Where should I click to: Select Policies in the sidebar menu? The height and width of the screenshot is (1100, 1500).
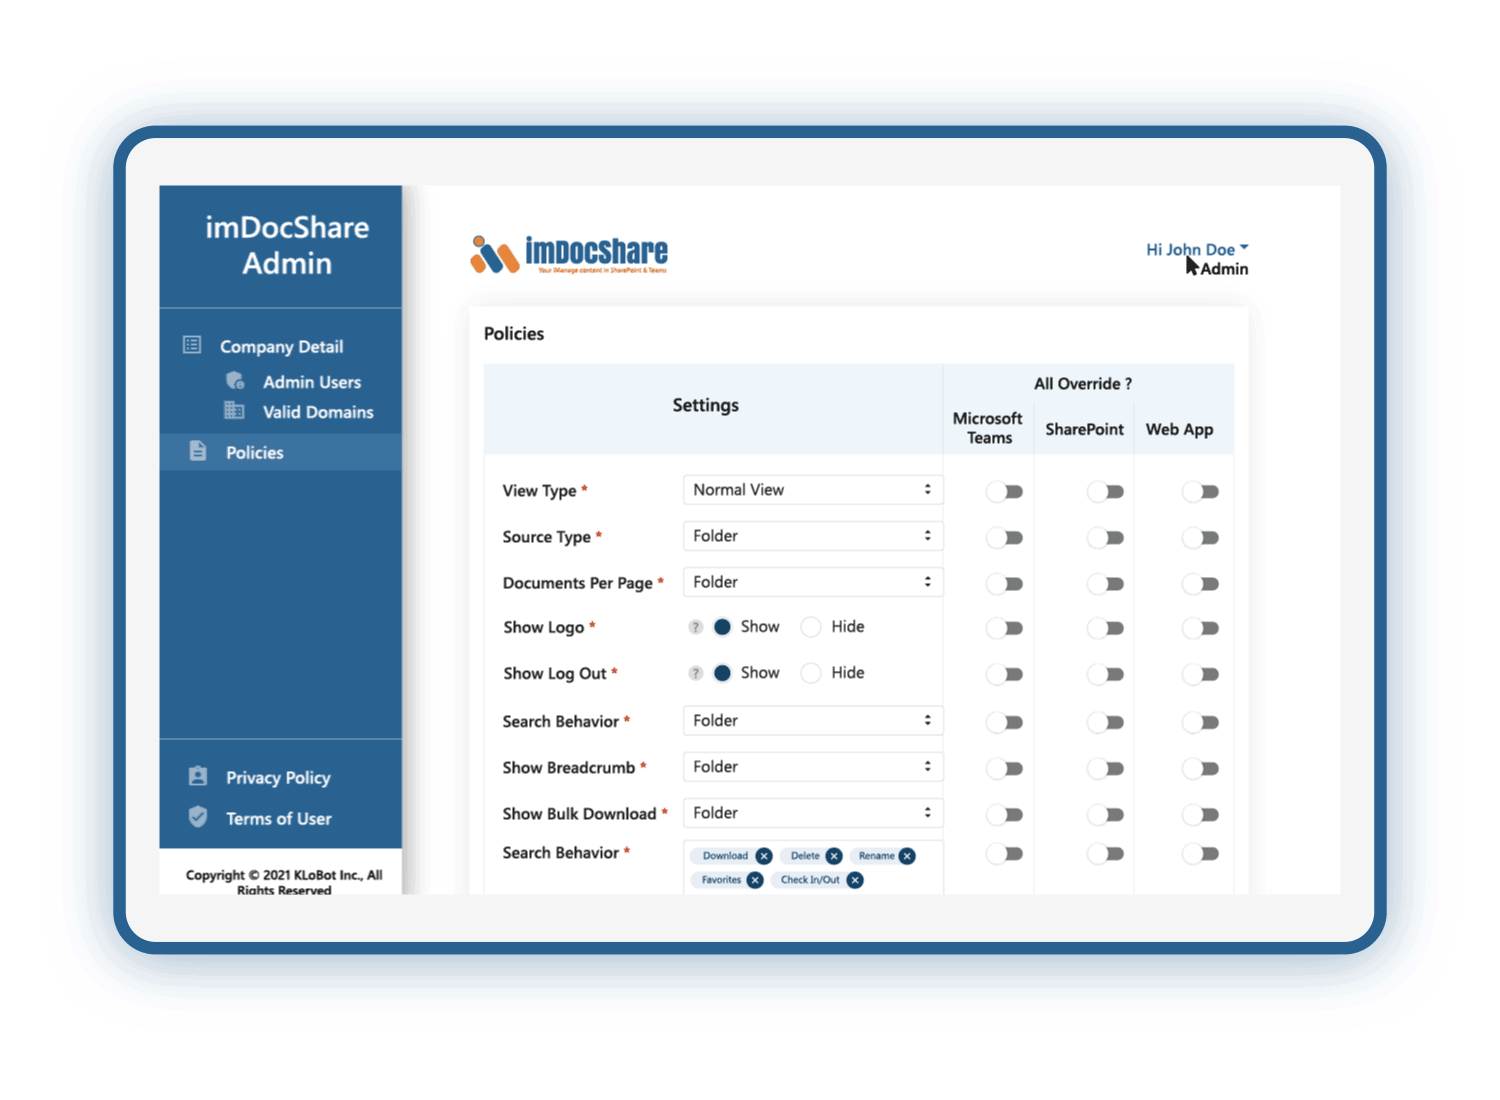[280, 452]
